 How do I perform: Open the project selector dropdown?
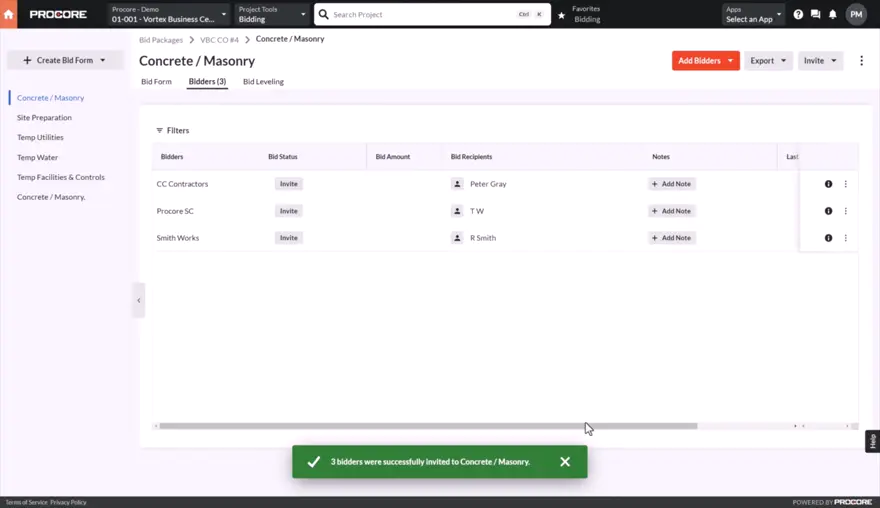tap(168, 14)
